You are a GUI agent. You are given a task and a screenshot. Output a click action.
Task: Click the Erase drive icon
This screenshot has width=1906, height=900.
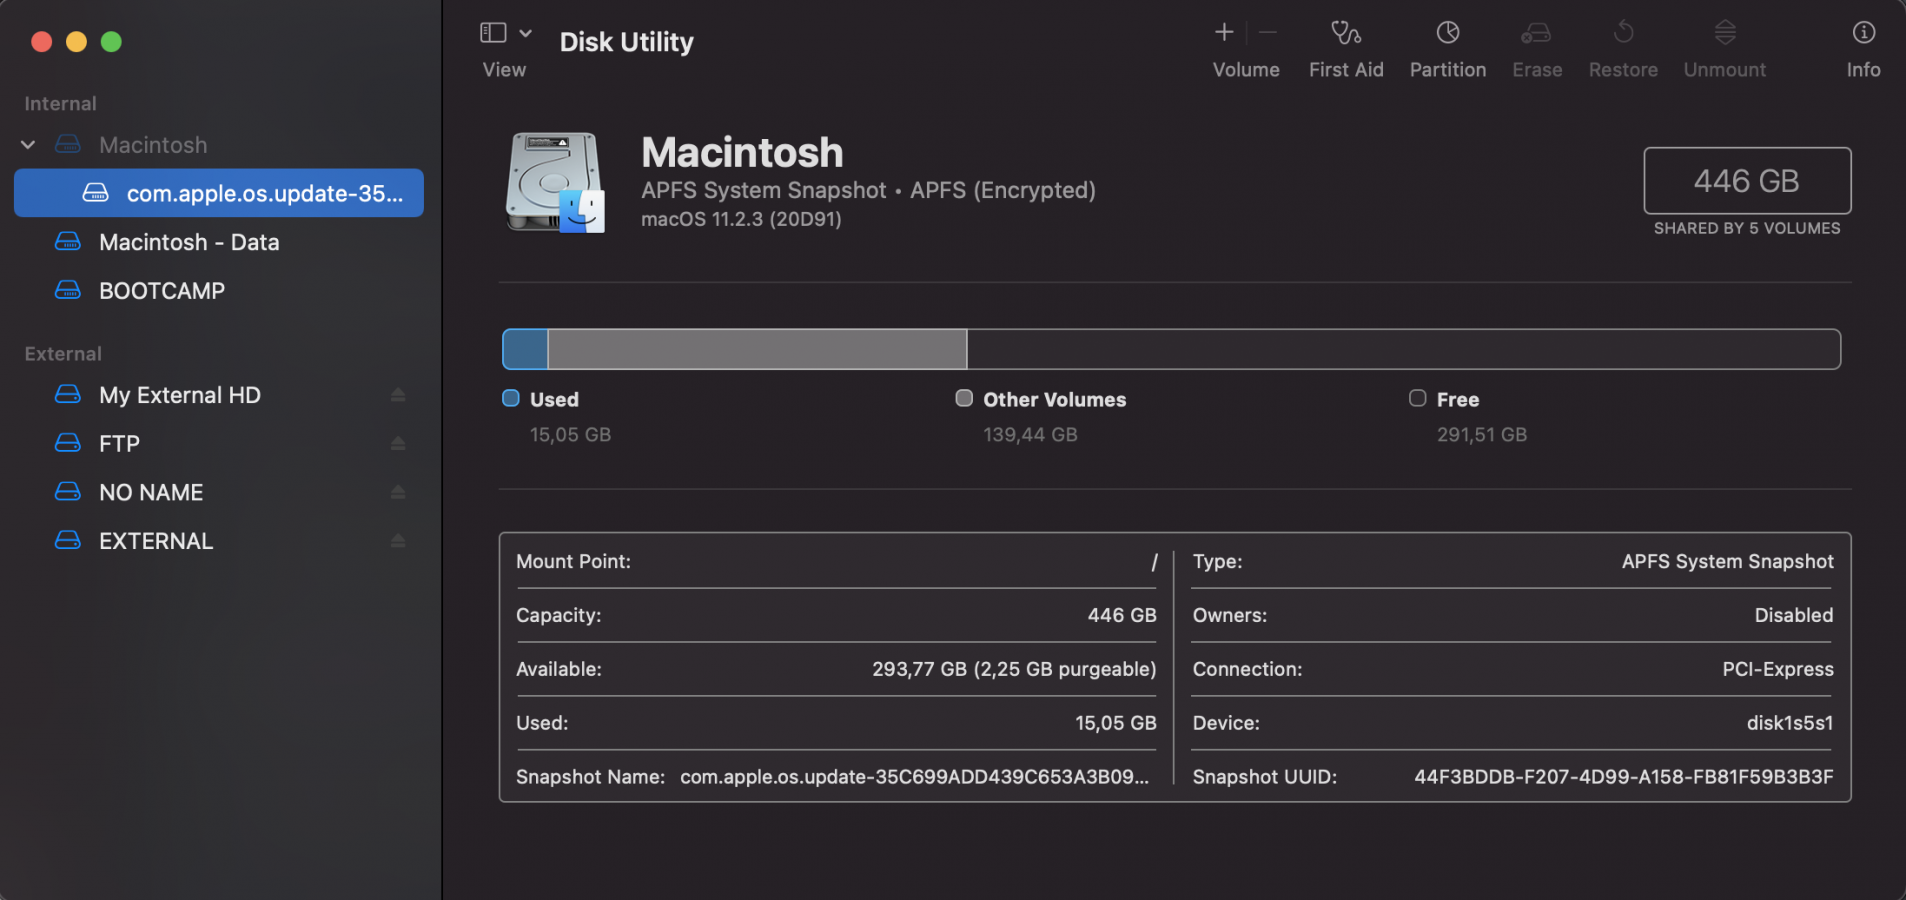1536,33
